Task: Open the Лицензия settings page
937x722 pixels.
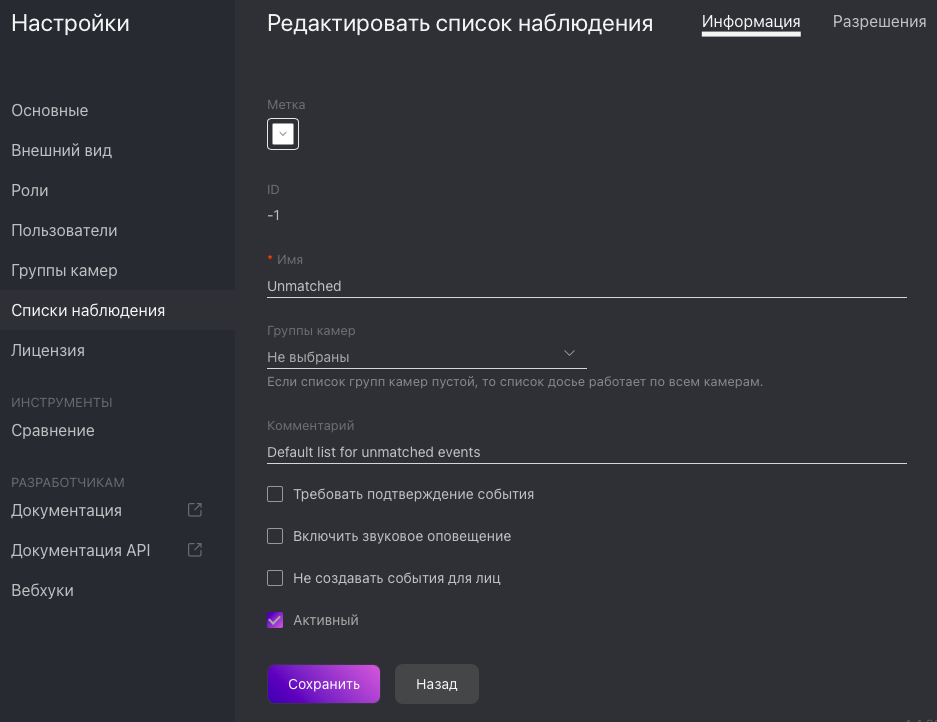Action: pyautogui.click(x=48, y=350)
